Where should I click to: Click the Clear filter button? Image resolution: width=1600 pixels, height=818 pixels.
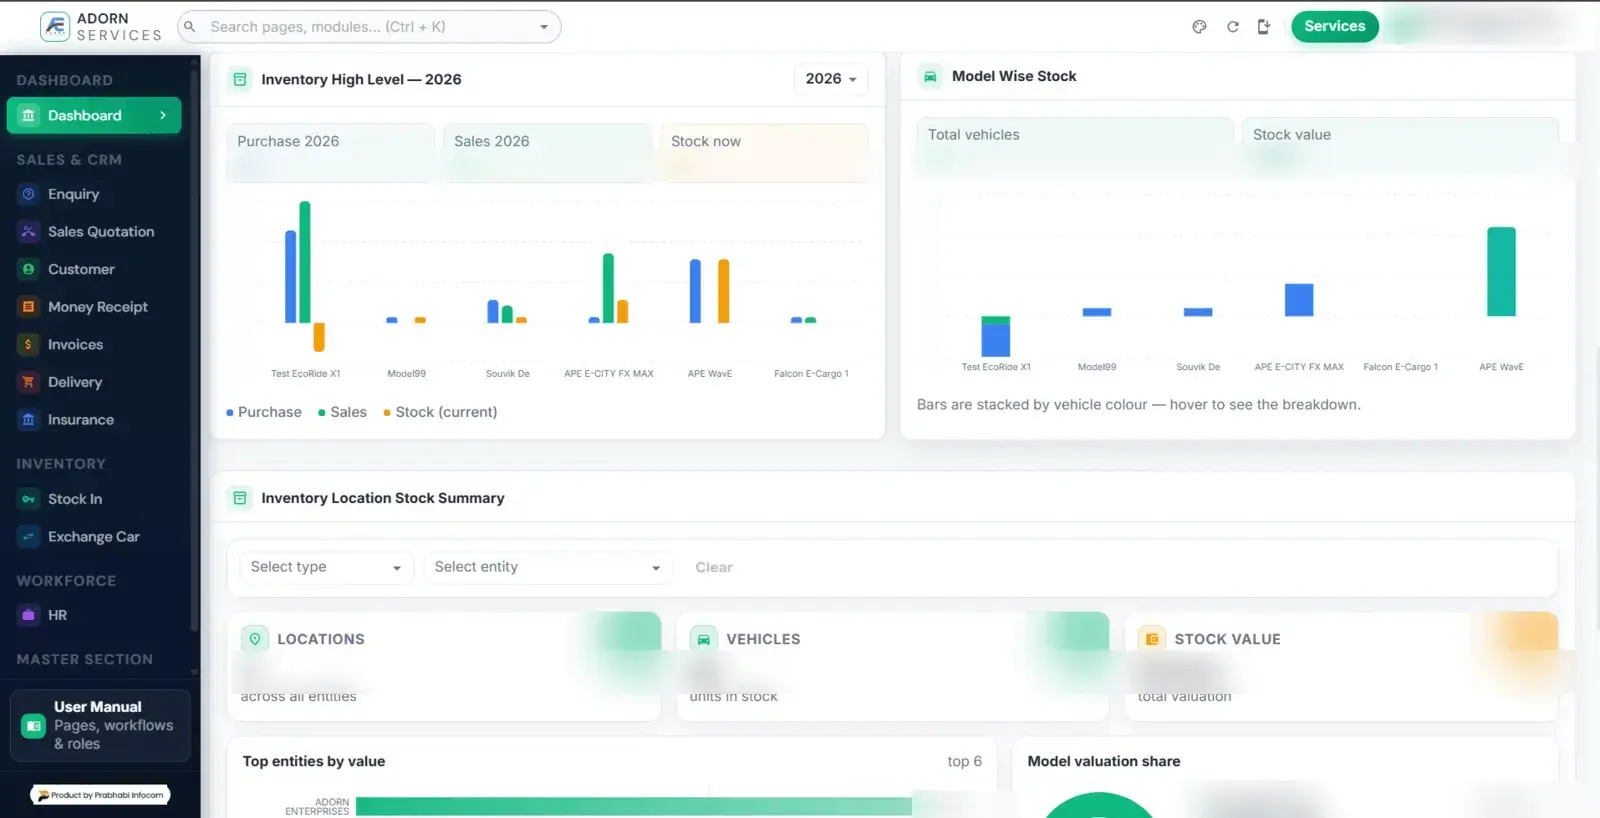coord(714,567)
